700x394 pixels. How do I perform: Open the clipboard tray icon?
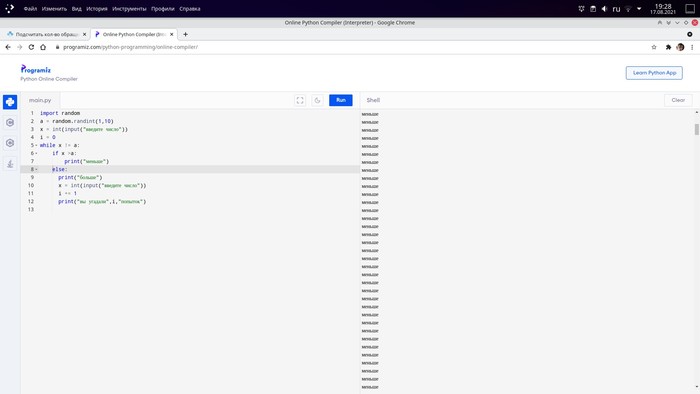point(593,8)
